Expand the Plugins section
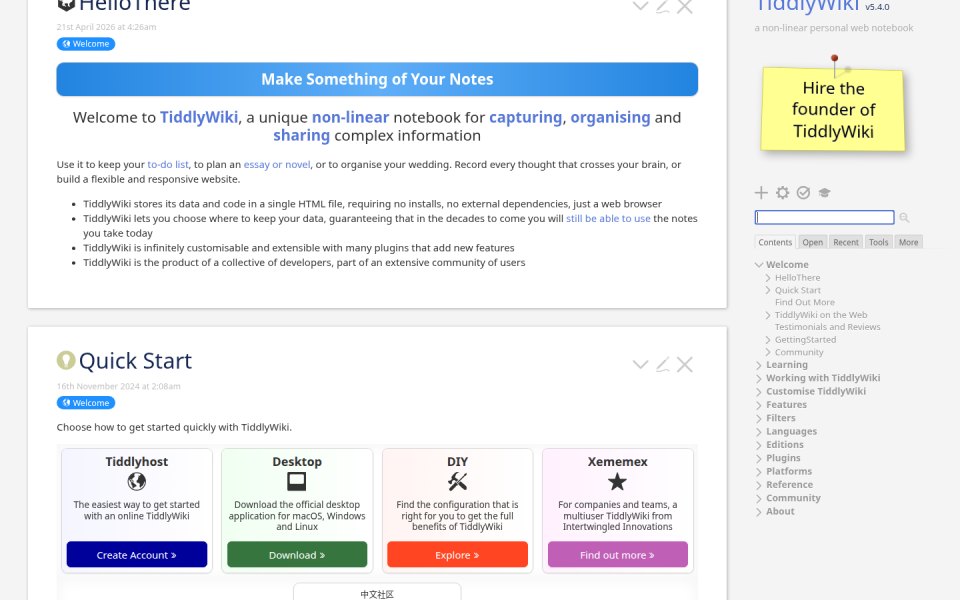This screenshot has height=600, width=960. click(759, 459)
